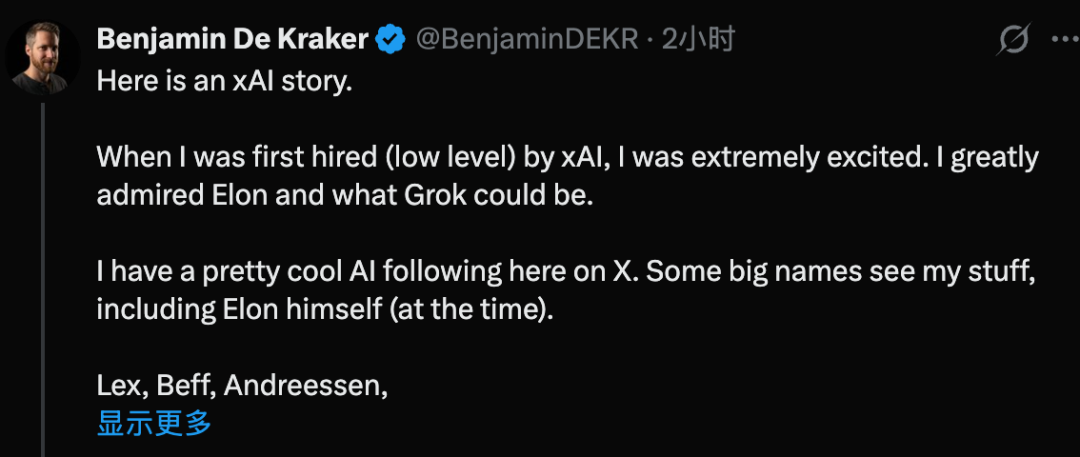Viewport: 1080px width, 457px height.
Task: Click the blue verified checkmark badge
Action: pos(390,40)
